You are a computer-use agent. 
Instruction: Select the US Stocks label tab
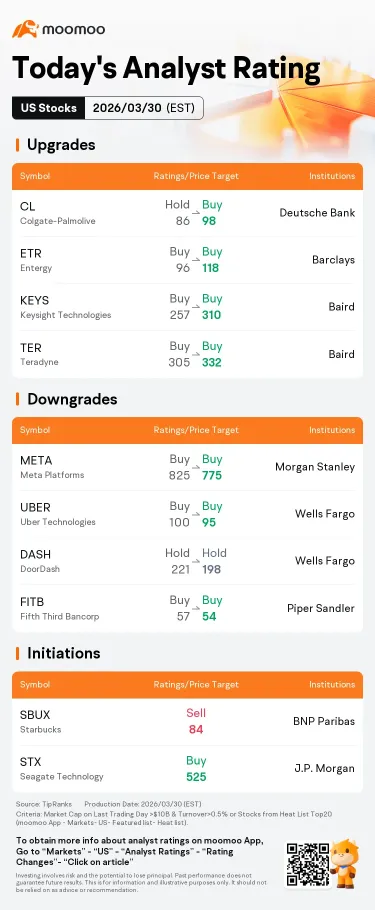[49, 108]
